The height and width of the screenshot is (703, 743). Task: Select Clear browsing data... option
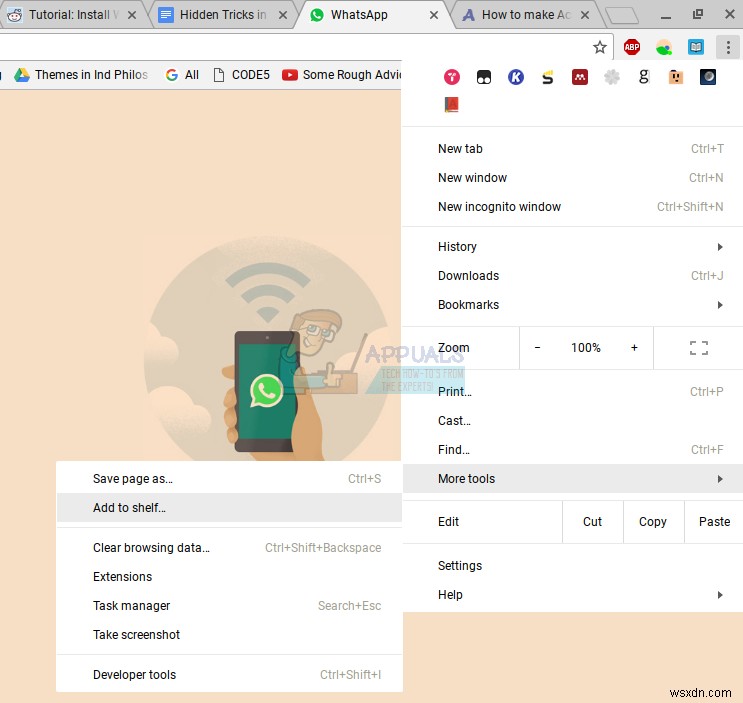coord(229,548)
